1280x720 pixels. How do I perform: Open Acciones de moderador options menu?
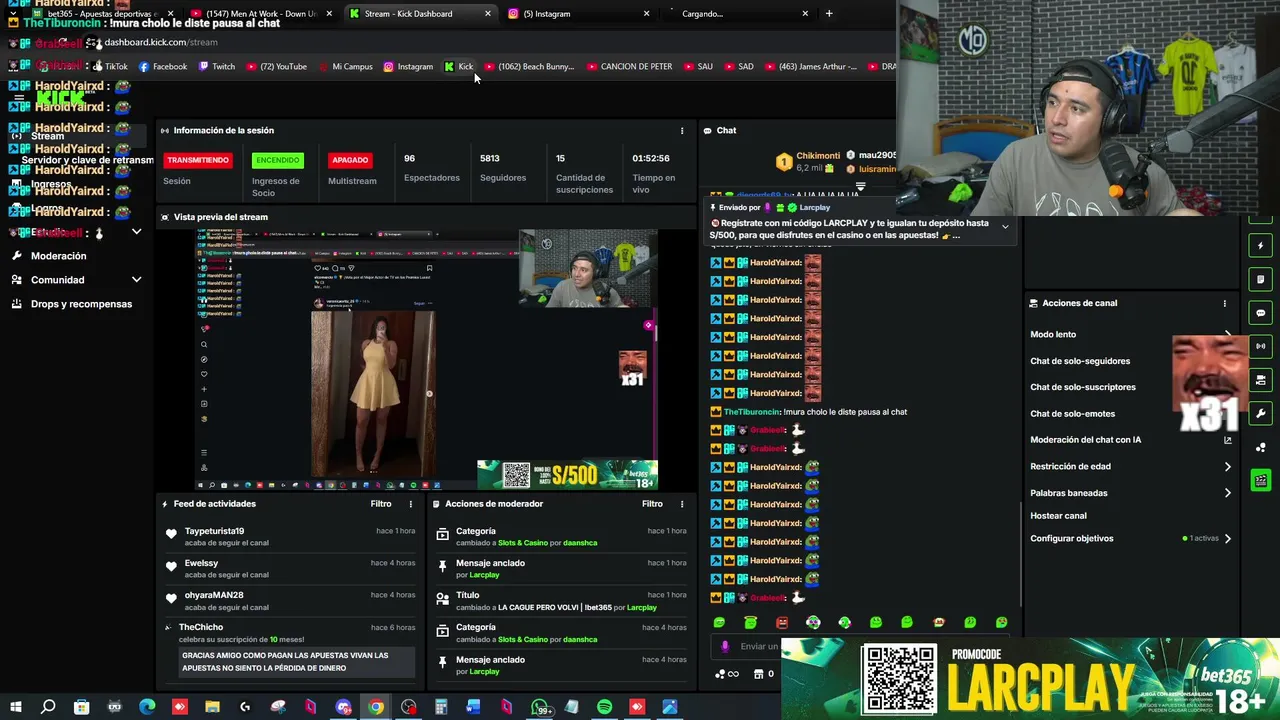[682, 504]
